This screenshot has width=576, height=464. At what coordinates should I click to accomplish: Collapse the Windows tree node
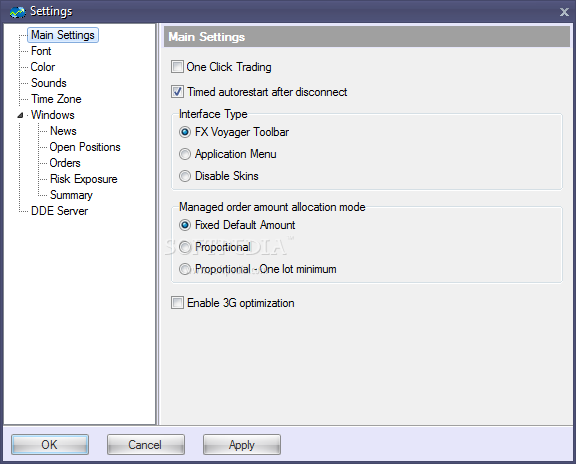click(20, 115)
